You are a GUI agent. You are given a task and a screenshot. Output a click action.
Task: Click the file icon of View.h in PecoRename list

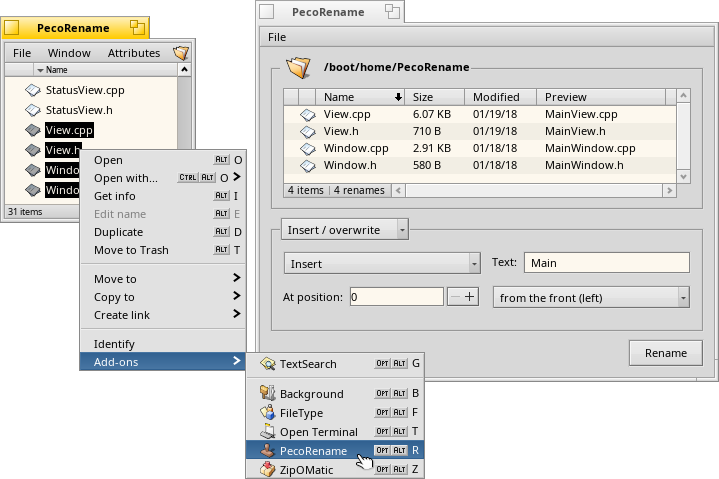tap(308, 132)
